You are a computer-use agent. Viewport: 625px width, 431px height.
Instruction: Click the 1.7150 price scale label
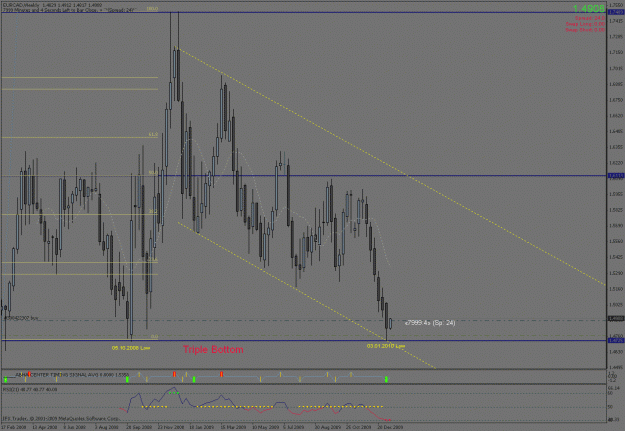[x=616, y=52]
